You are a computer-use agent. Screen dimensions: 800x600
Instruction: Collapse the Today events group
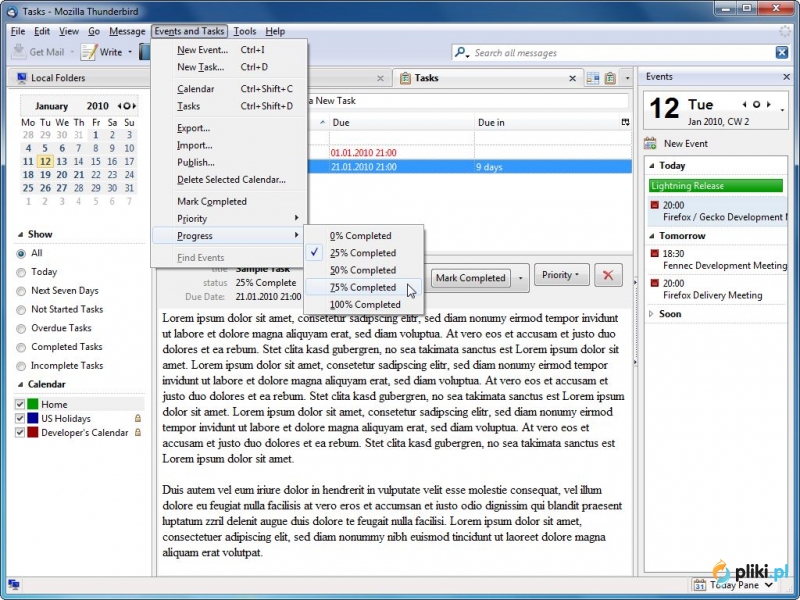pos(652,165)
